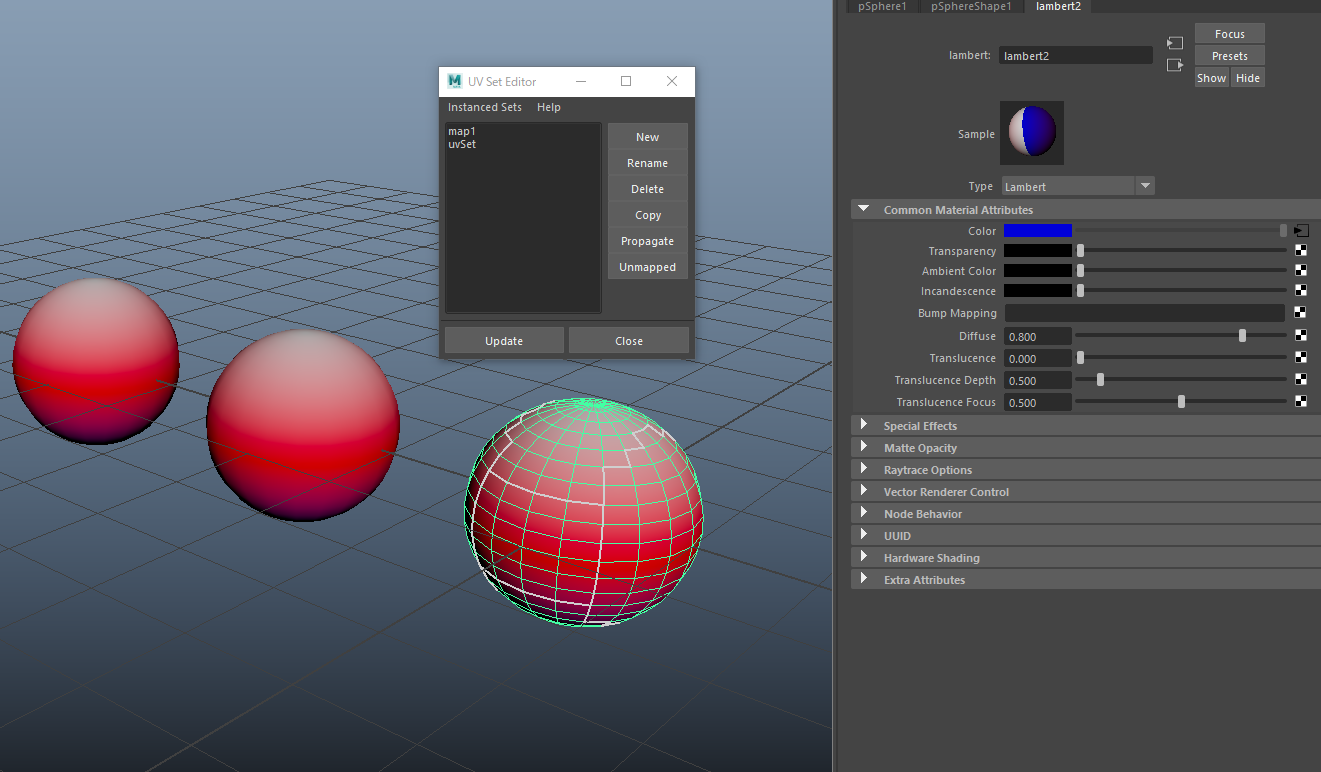Collapse the Common Material Attributes section
Image resolution: width=1321 pixels, height=772 pixels.
point(864,209)
